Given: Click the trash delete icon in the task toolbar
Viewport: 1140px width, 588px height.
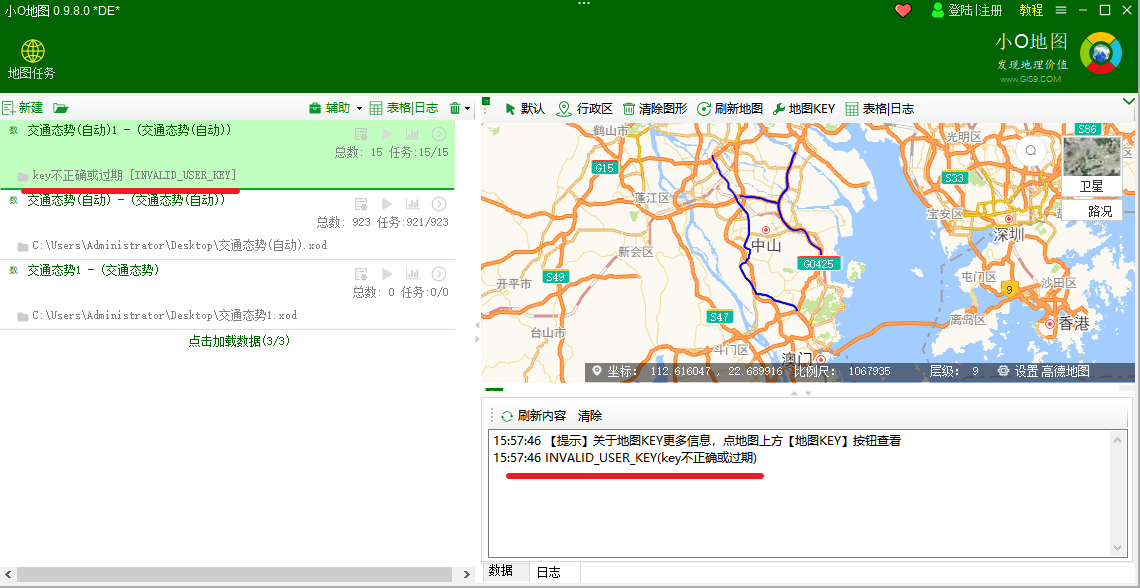Looking at the screenshot, I should [455, 108].
